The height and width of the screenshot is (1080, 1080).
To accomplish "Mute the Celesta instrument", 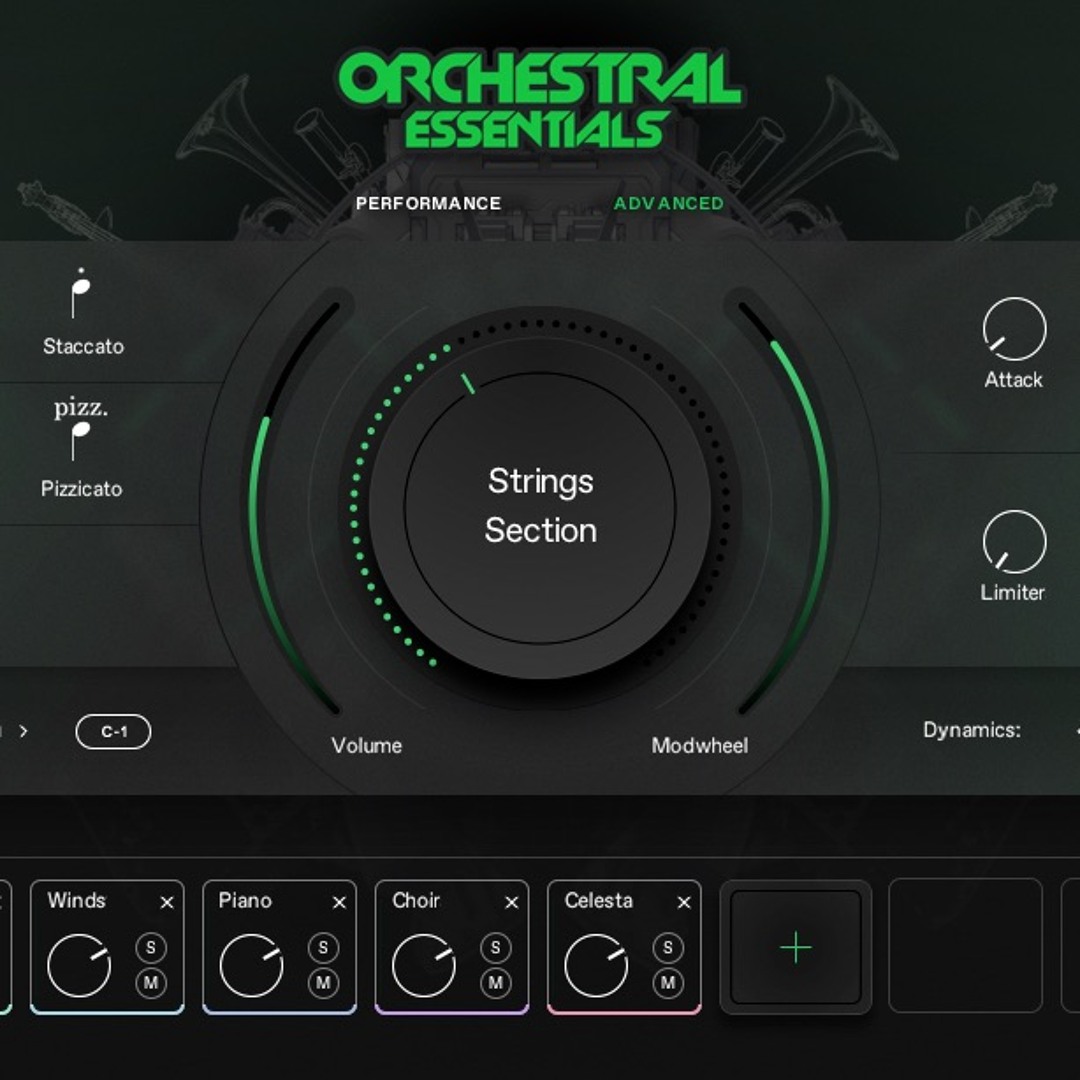I will point(667,983).
